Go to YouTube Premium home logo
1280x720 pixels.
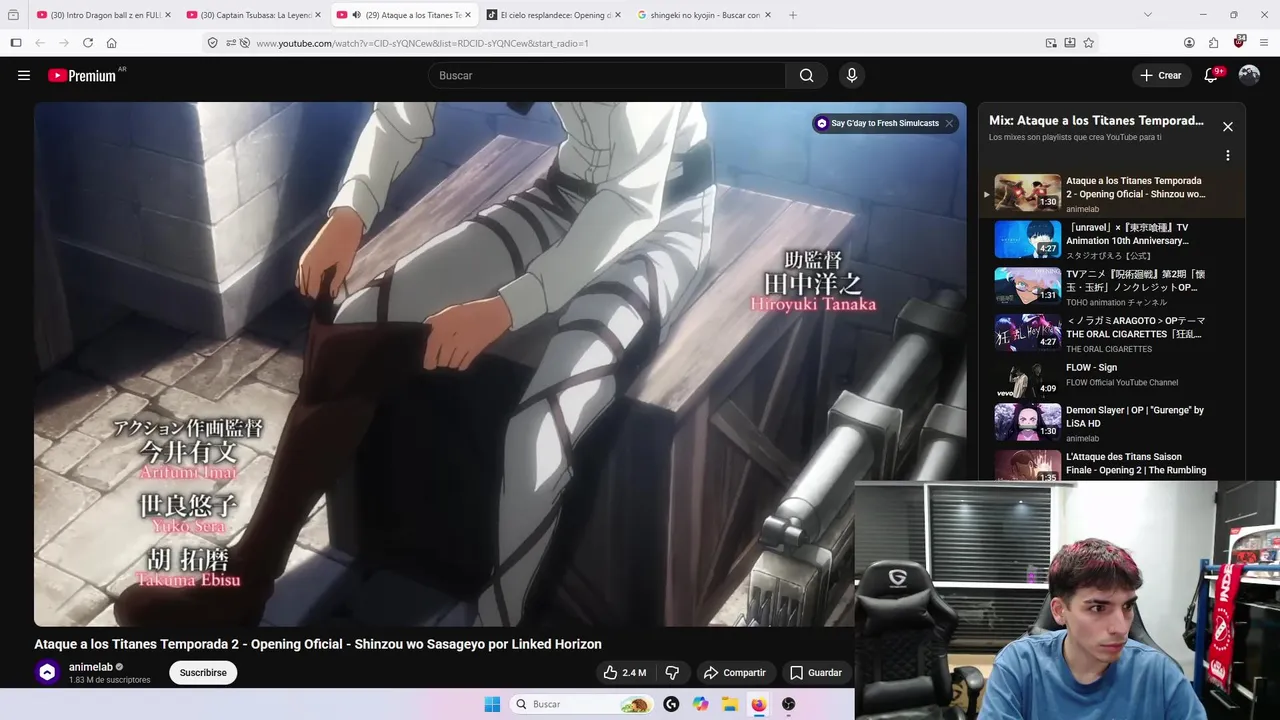pos(82,75)
